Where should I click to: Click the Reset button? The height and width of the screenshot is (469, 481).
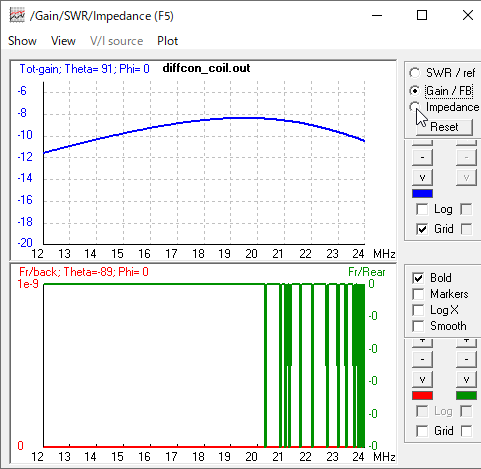(444, 127)
